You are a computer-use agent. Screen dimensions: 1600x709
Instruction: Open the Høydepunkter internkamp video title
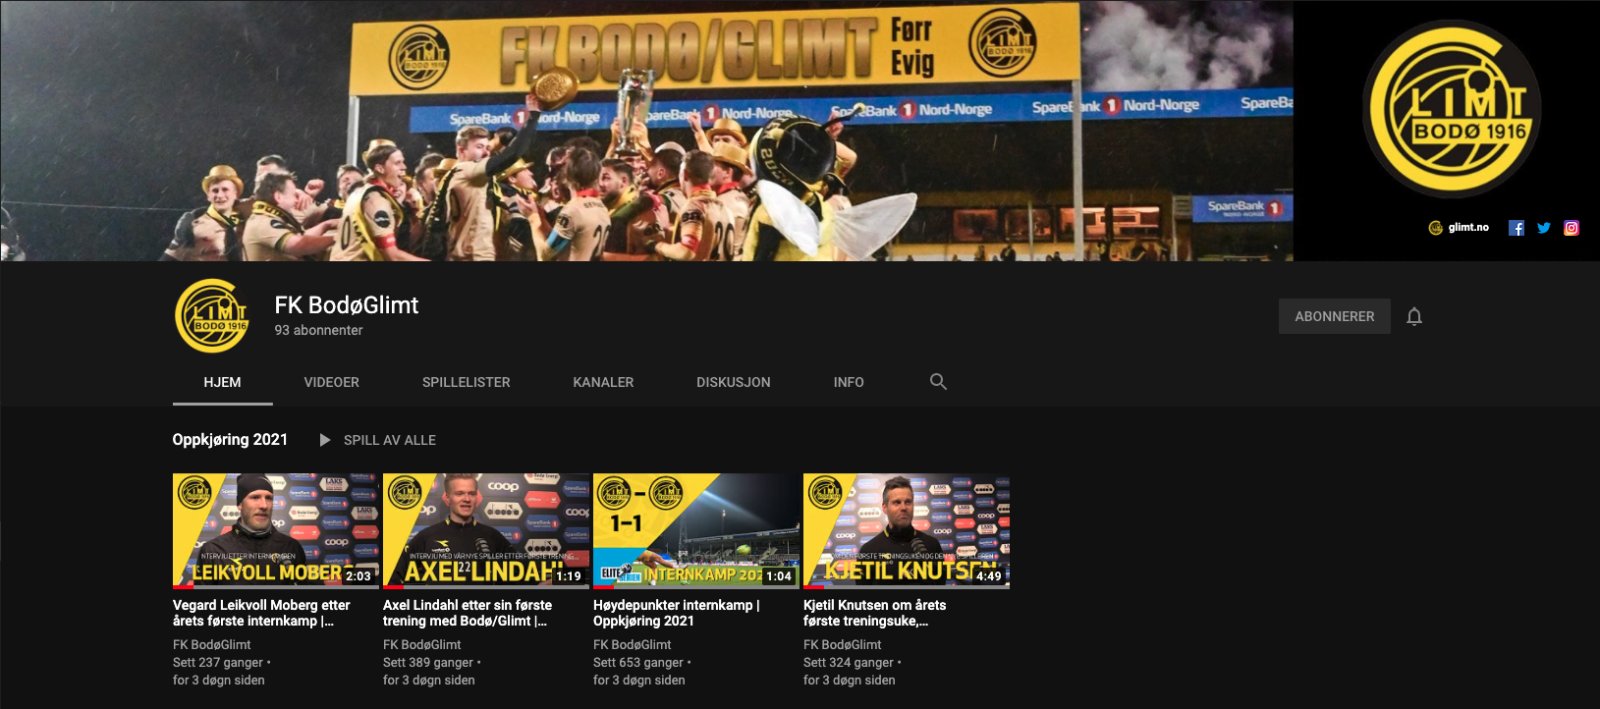coord(675,613)
